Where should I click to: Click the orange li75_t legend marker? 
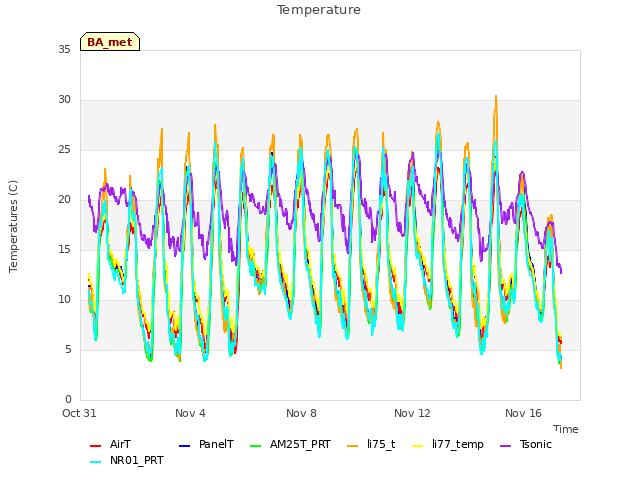(353, 446)
